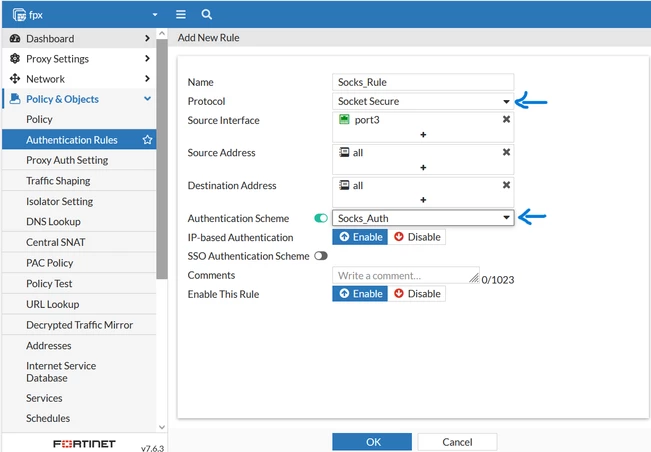Click the sidebar scroll down arrow
651x452 pixels.
pos(162,427)
